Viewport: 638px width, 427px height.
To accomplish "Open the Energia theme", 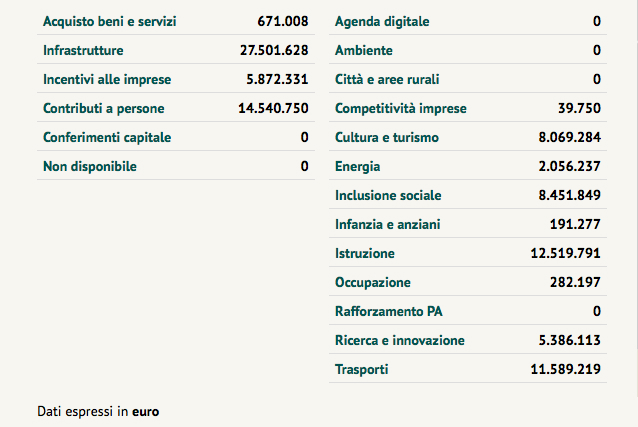I will coord(358,166).
